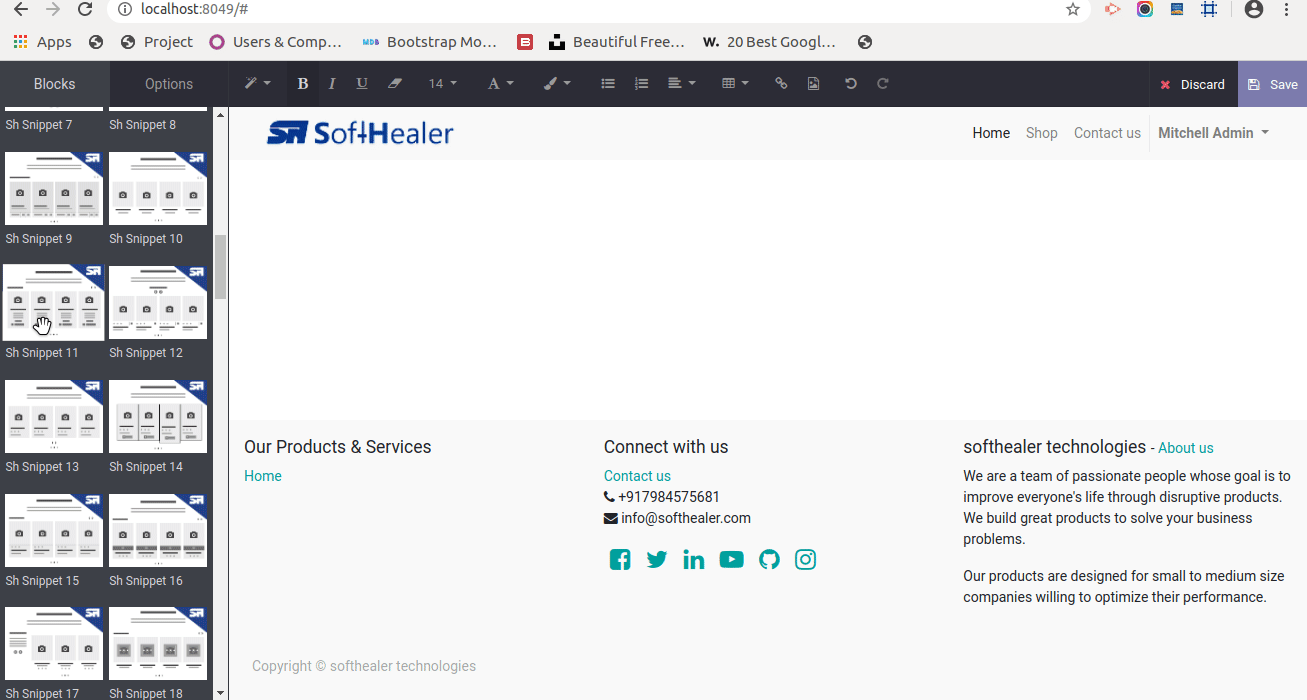
Task: Select the Sh Snippet 15 thumbnail
Action: click(x=54, y=531)
